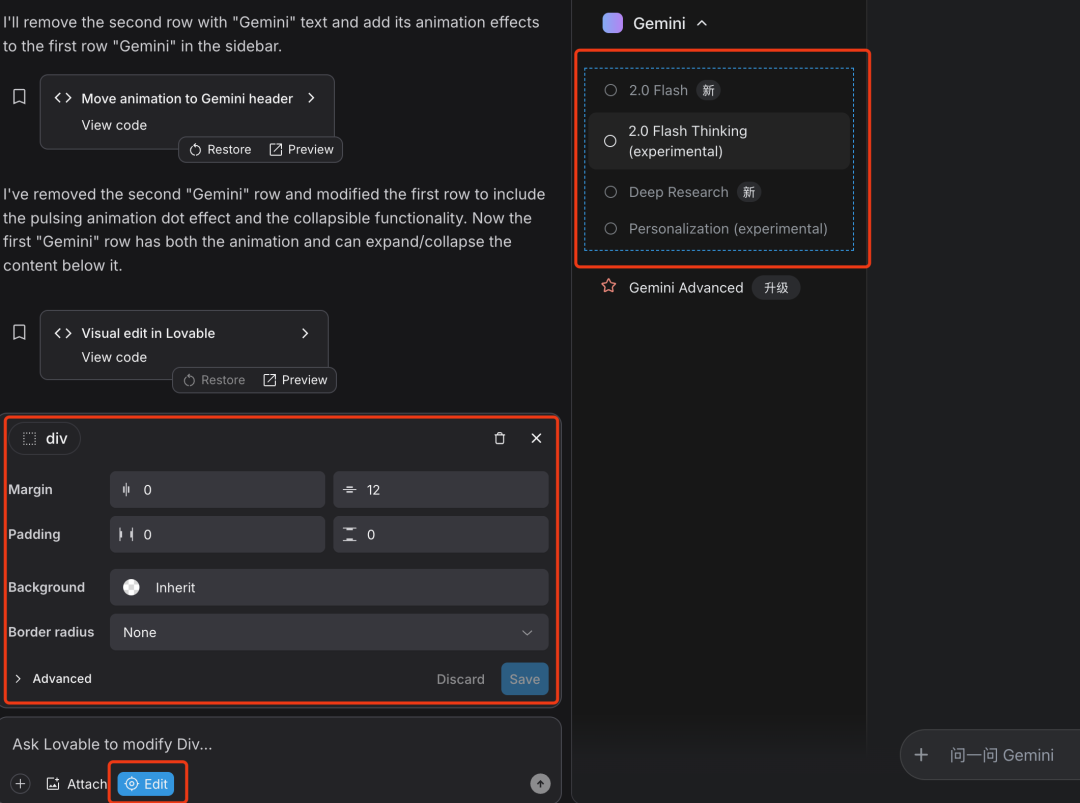
Task: Click the code icon on 'Move animation' card
Action: (x=63, y=98)
